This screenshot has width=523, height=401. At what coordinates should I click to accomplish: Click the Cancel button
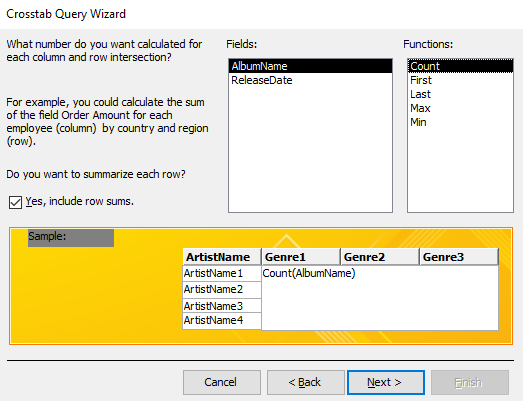222,382
